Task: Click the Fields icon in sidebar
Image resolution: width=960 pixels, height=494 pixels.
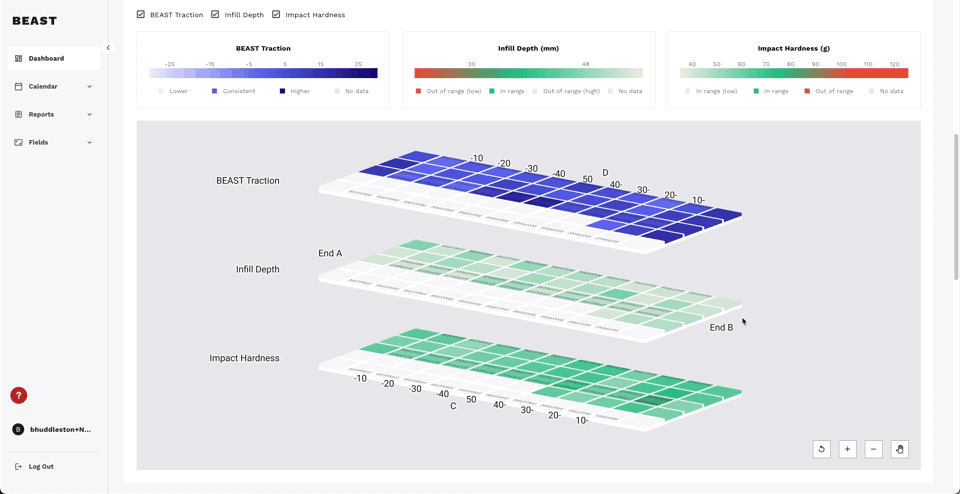Action: pyautogui.click(x=18, y=143)
